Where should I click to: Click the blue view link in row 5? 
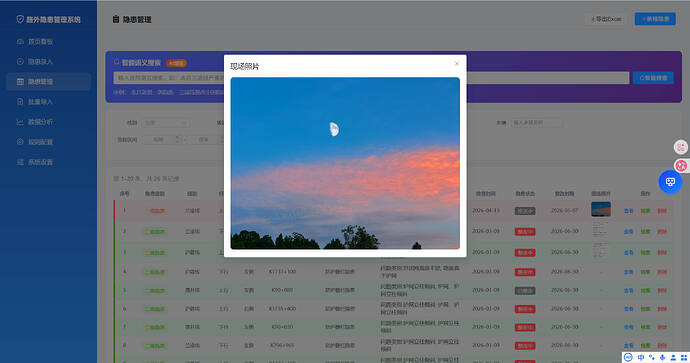point(628,290)
